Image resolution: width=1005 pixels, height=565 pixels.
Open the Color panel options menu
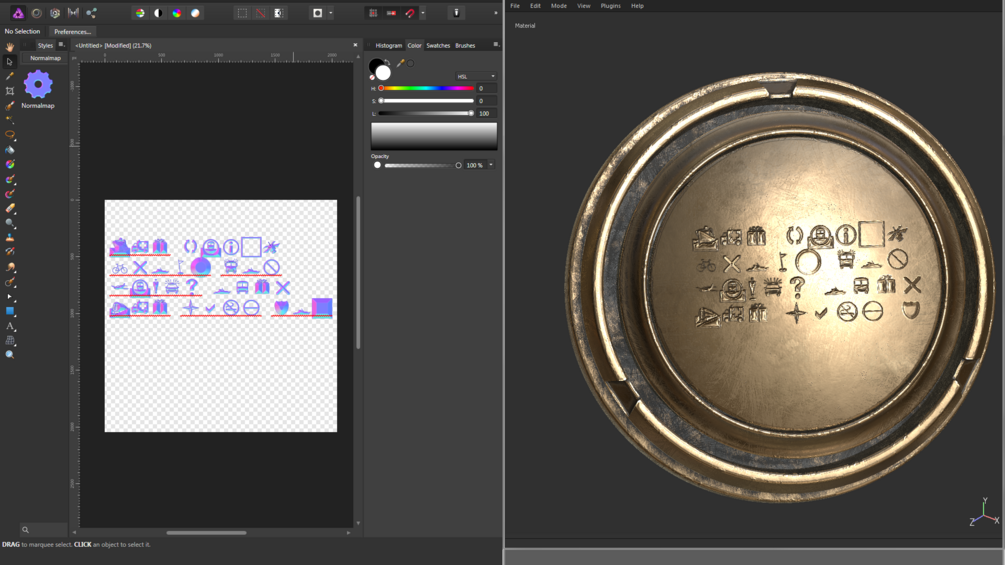[496, 45]
